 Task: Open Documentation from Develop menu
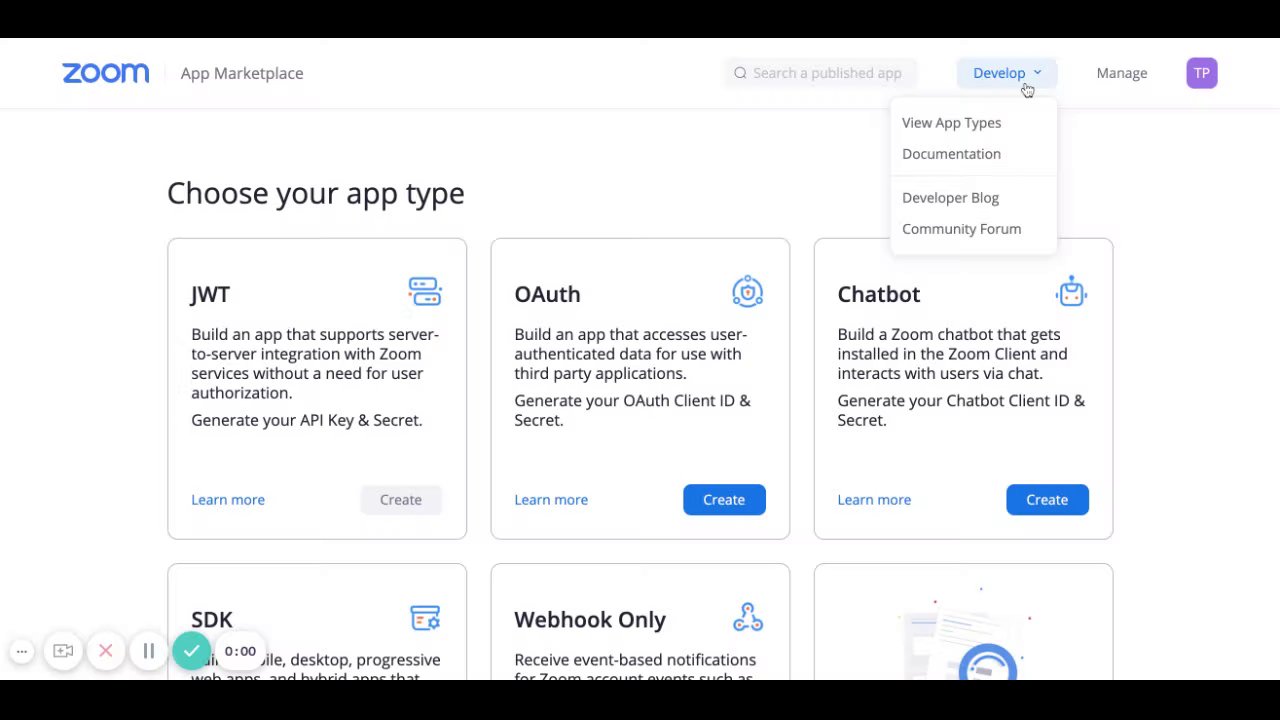[951, 154]
